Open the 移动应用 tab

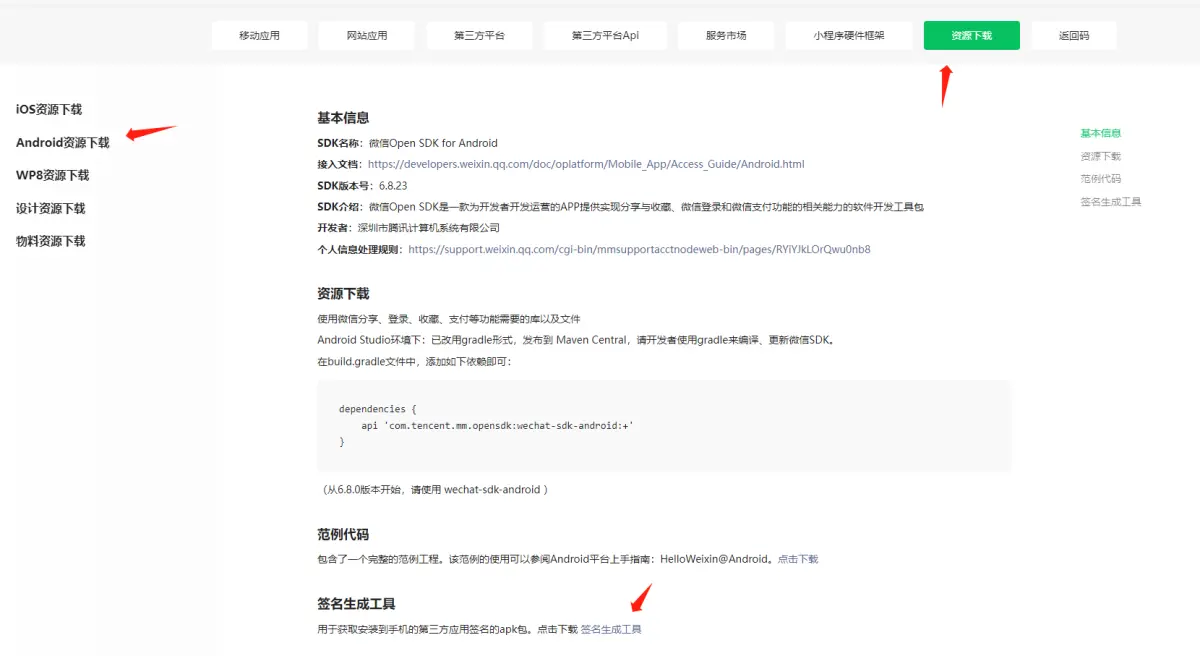(x=259, y=35)
